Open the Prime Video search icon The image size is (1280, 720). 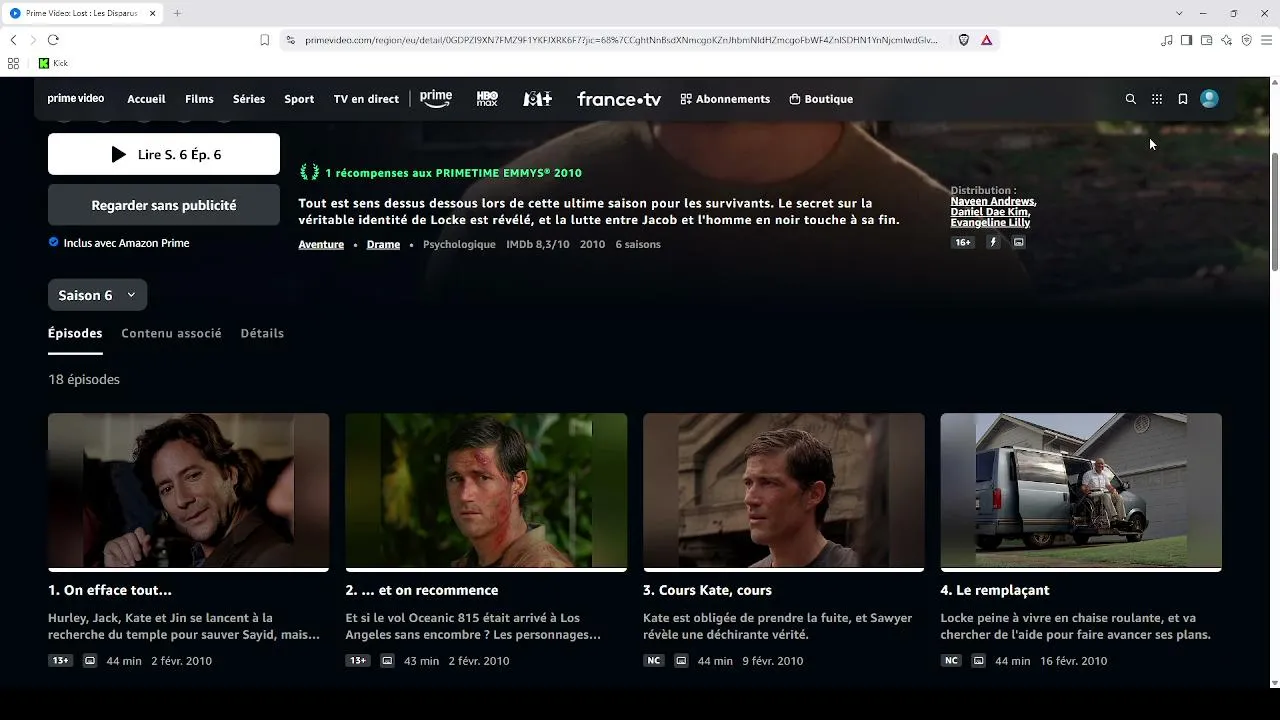[1131, 99]
